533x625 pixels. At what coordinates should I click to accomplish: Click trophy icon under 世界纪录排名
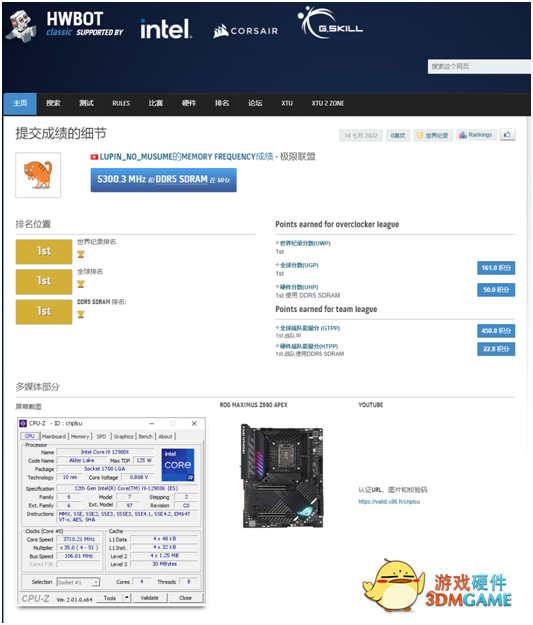(x=81, y=254)
